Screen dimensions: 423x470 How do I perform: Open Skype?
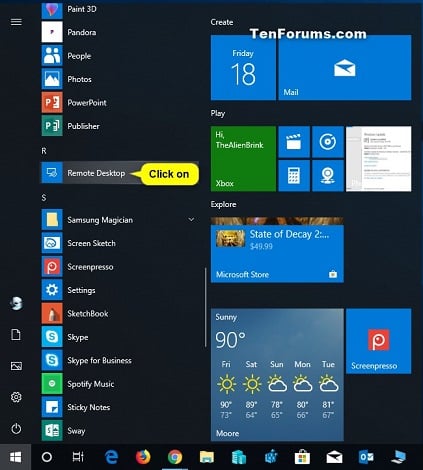[x=120, y=337]
